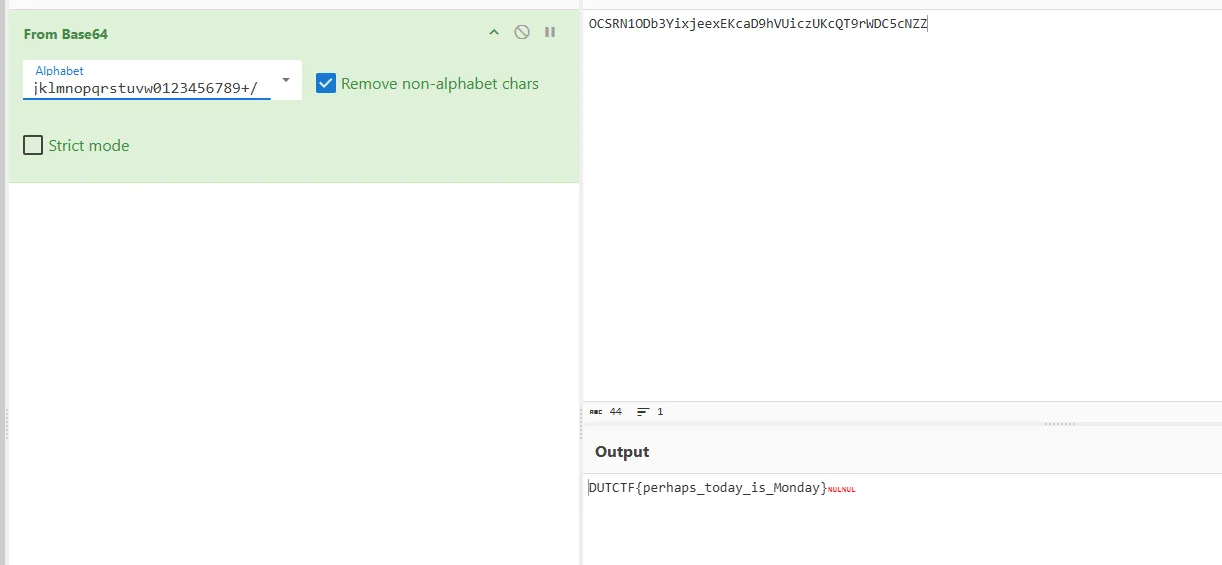Disable the From Base64 operation
Image resolution: width=1222 pixels, height=565 pixels.
pos(522,33)
